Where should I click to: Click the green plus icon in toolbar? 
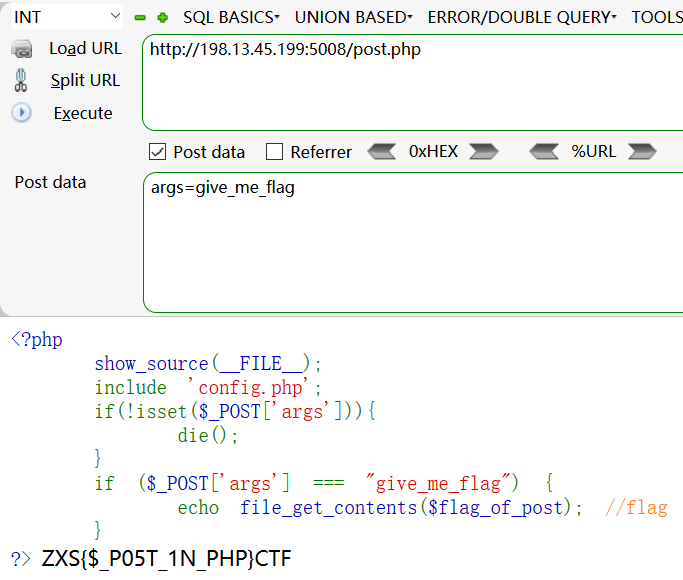tap(162, 18)
